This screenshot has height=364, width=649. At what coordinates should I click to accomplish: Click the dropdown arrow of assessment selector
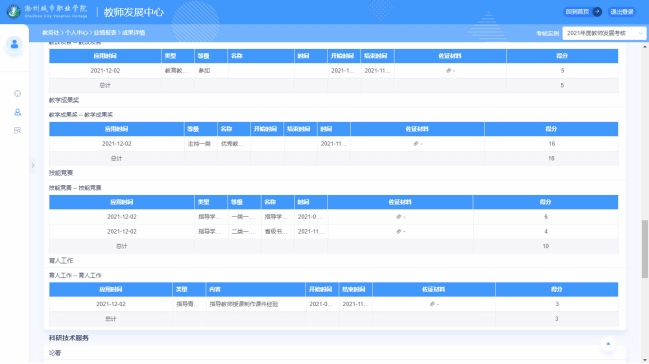(640, 33)
